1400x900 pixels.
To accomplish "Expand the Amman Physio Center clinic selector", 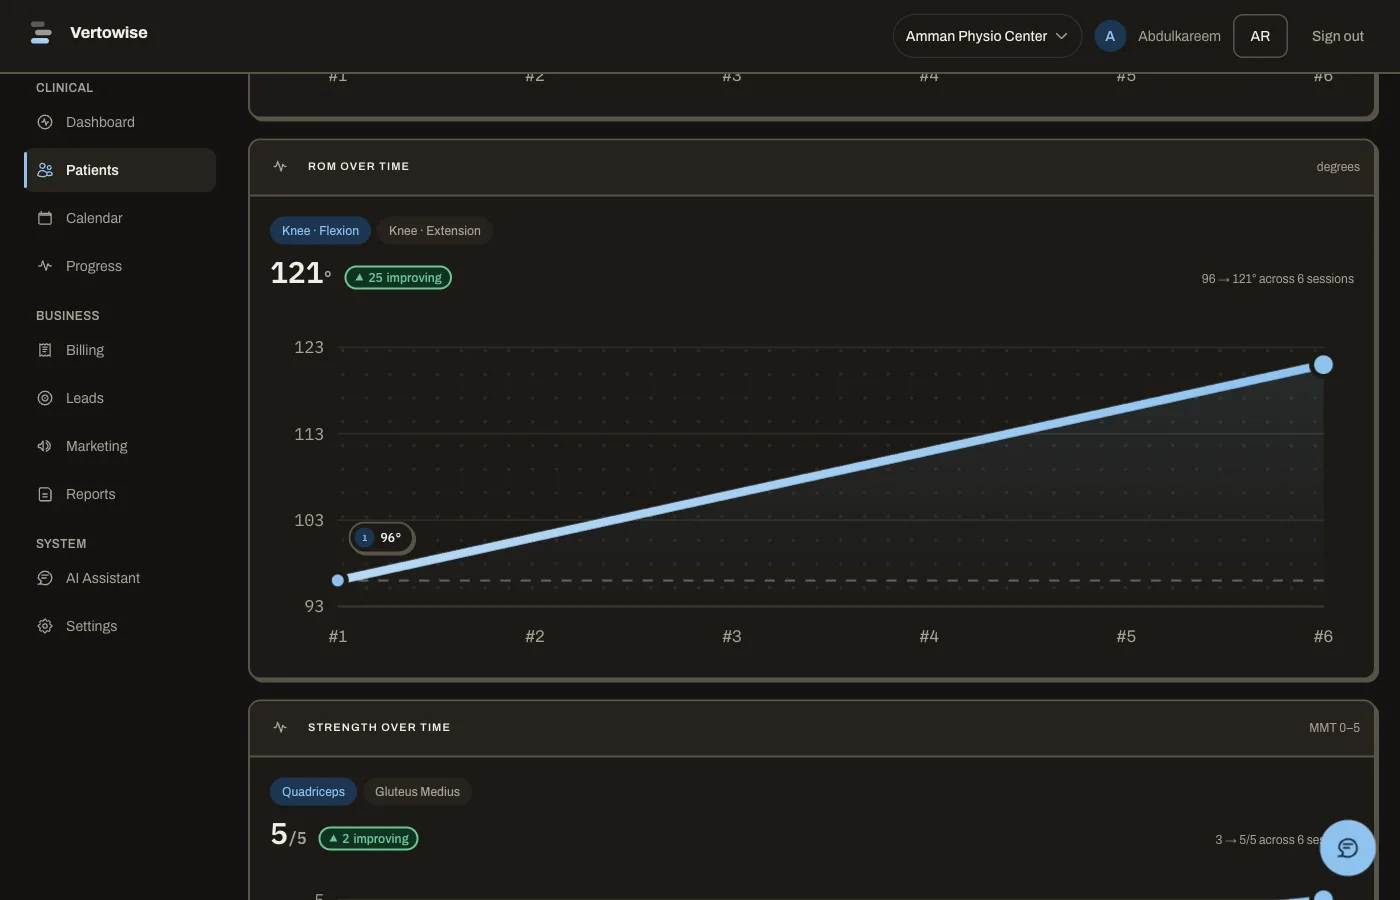I will [987, 36].
